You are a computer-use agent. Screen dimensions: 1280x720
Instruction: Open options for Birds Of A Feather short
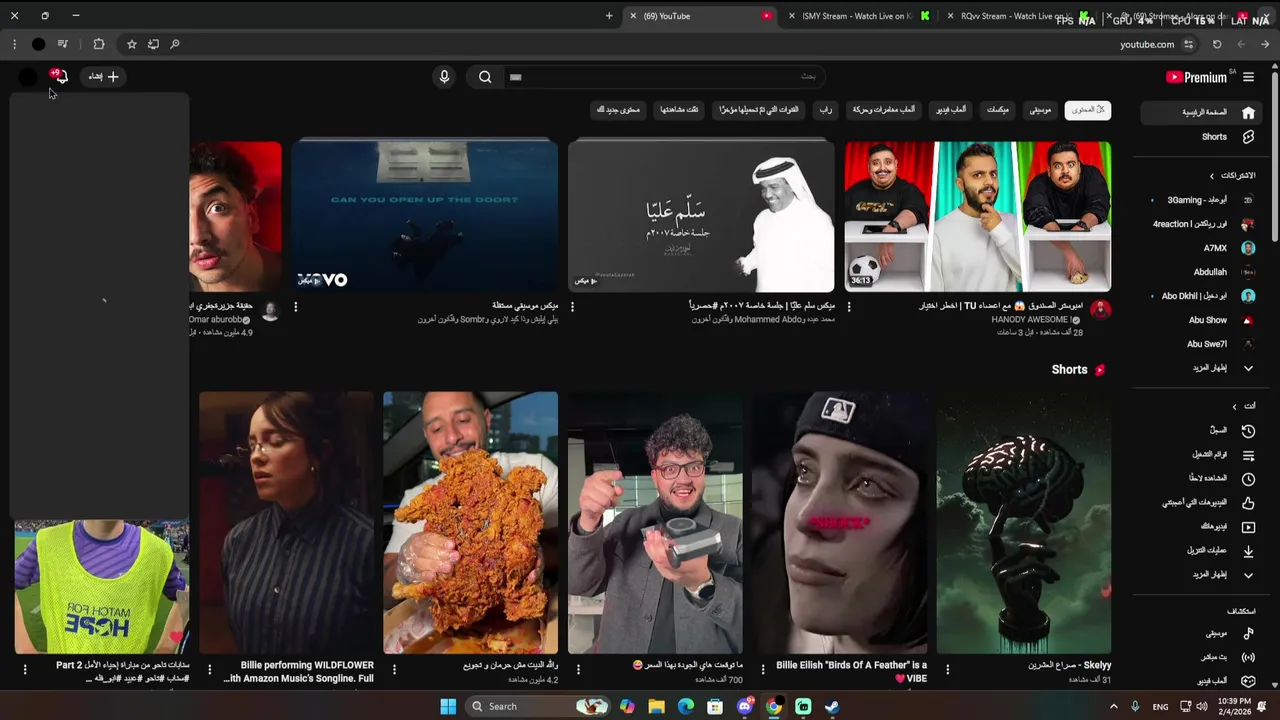pyautogui.click(x=763, y=669)
